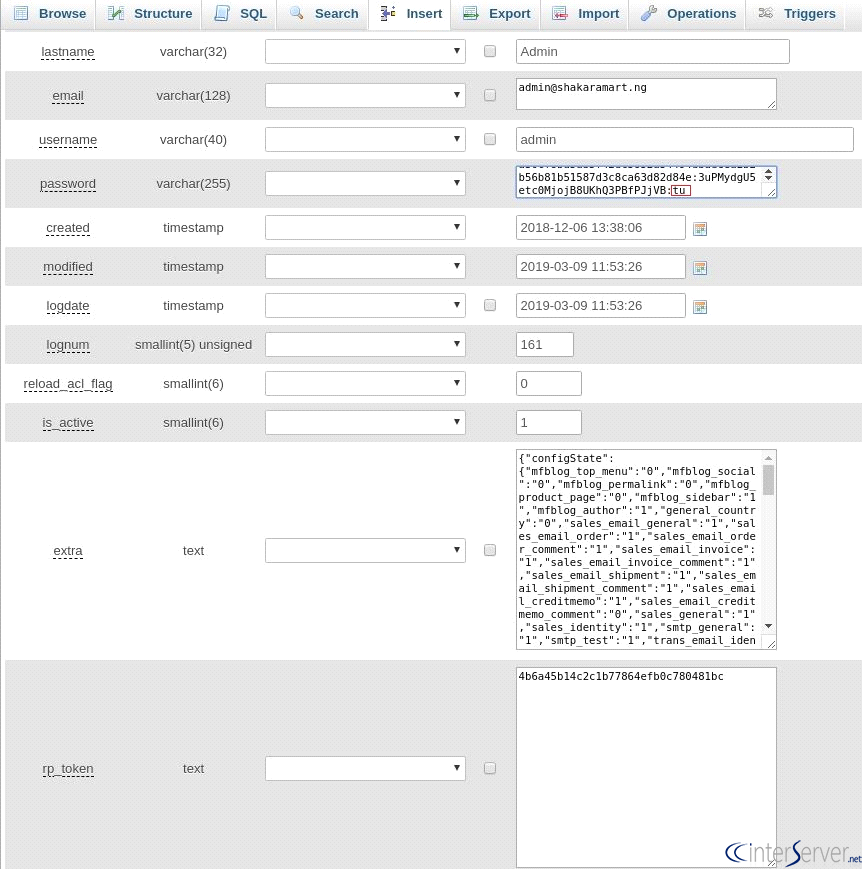Check the null checkbox beside email
This screenshot has height=869, width=862.
point(489,95)
